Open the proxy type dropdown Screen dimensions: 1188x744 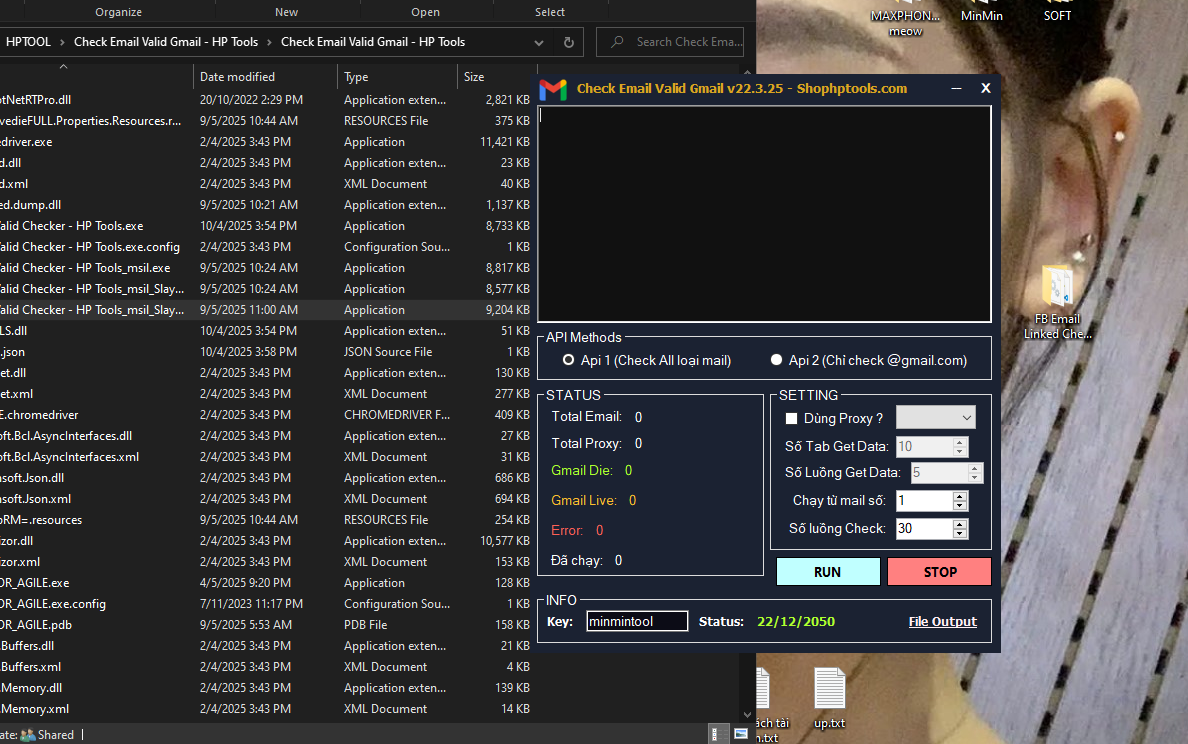point(935,418)
